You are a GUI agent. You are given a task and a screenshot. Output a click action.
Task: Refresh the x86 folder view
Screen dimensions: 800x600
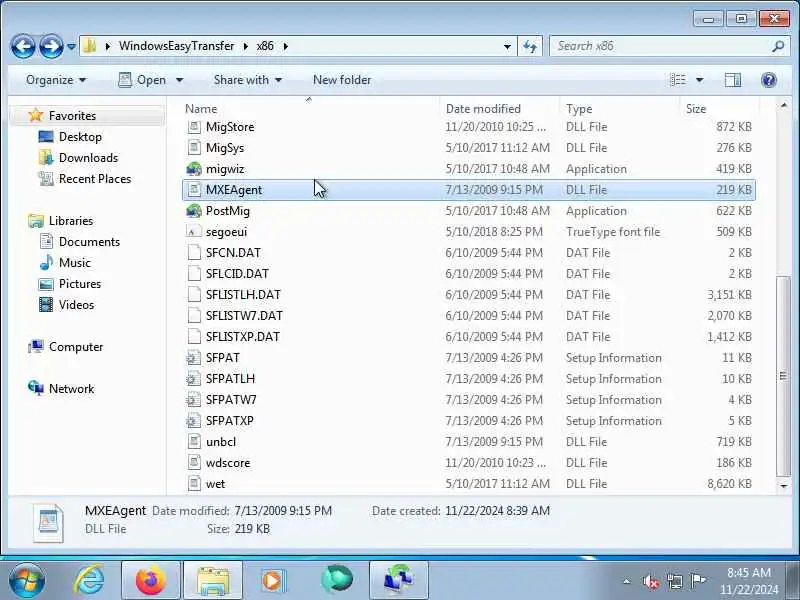click(530, 46)
